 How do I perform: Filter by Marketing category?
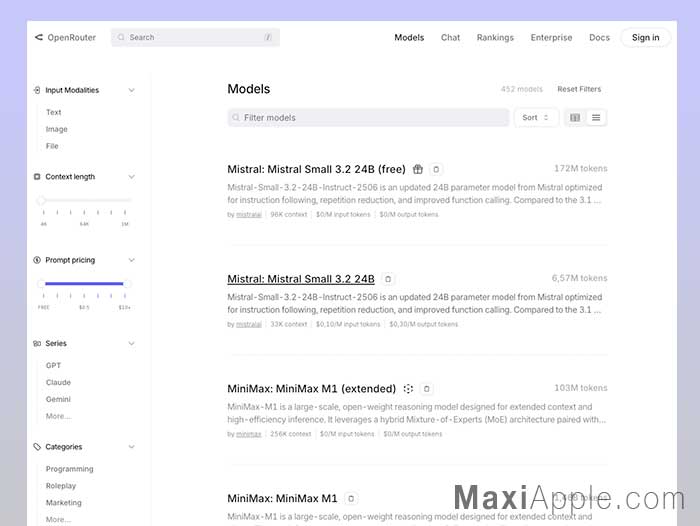(63, 503)
